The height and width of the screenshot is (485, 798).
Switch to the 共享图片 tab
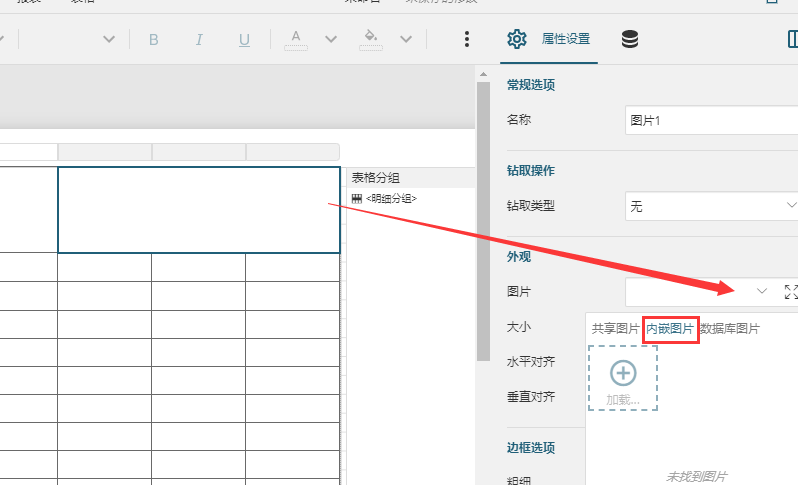point(615,328)
